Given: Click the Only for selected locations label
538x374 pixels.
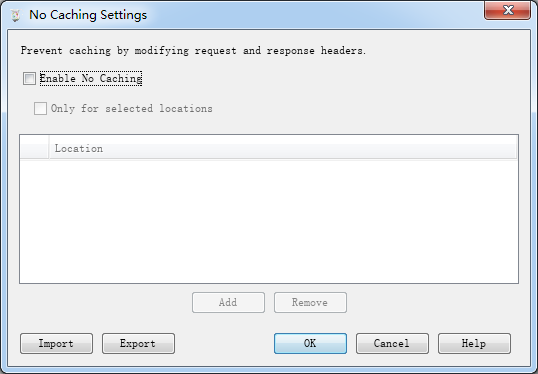Looking at the screenshot, I should click(x=131, y=108).
